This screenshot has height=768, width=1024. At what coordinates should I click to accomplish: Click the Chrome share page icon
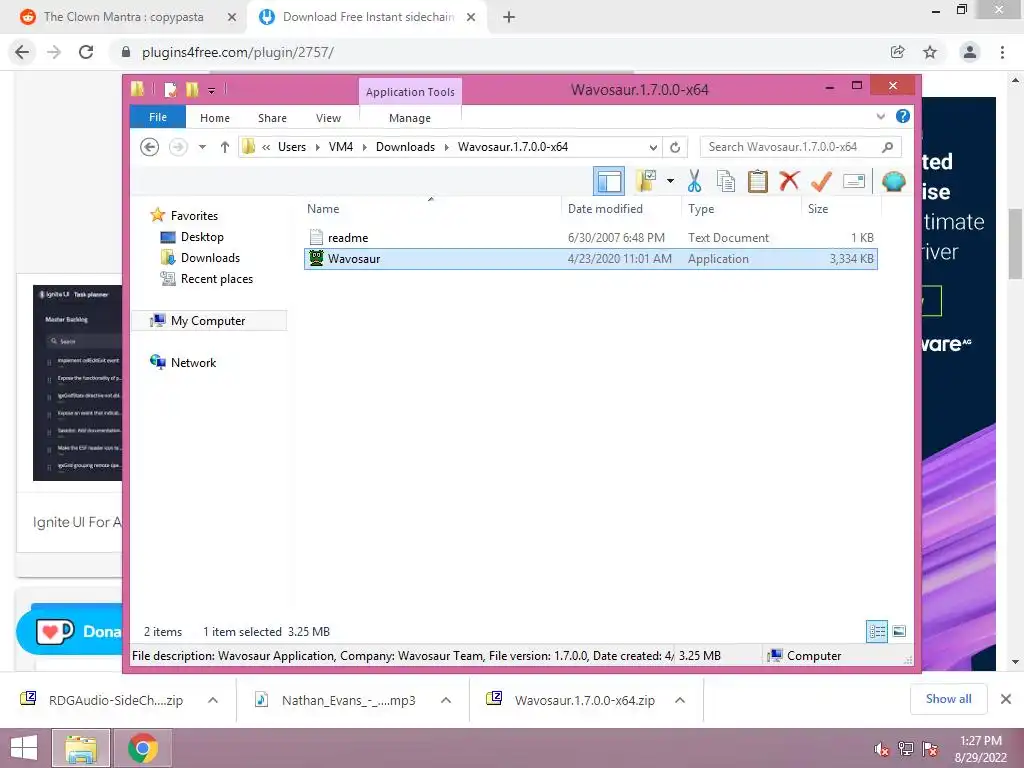pos(898,52)
